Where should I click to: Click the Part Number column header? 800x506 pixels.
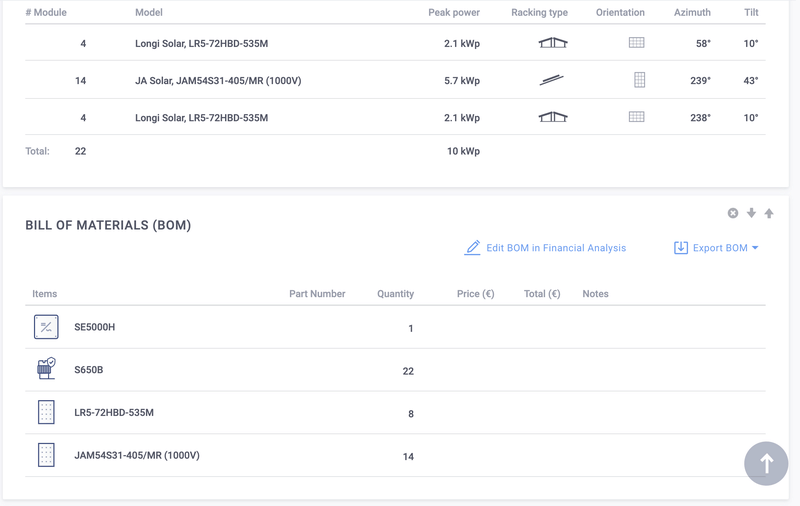[x=317, y=294]
